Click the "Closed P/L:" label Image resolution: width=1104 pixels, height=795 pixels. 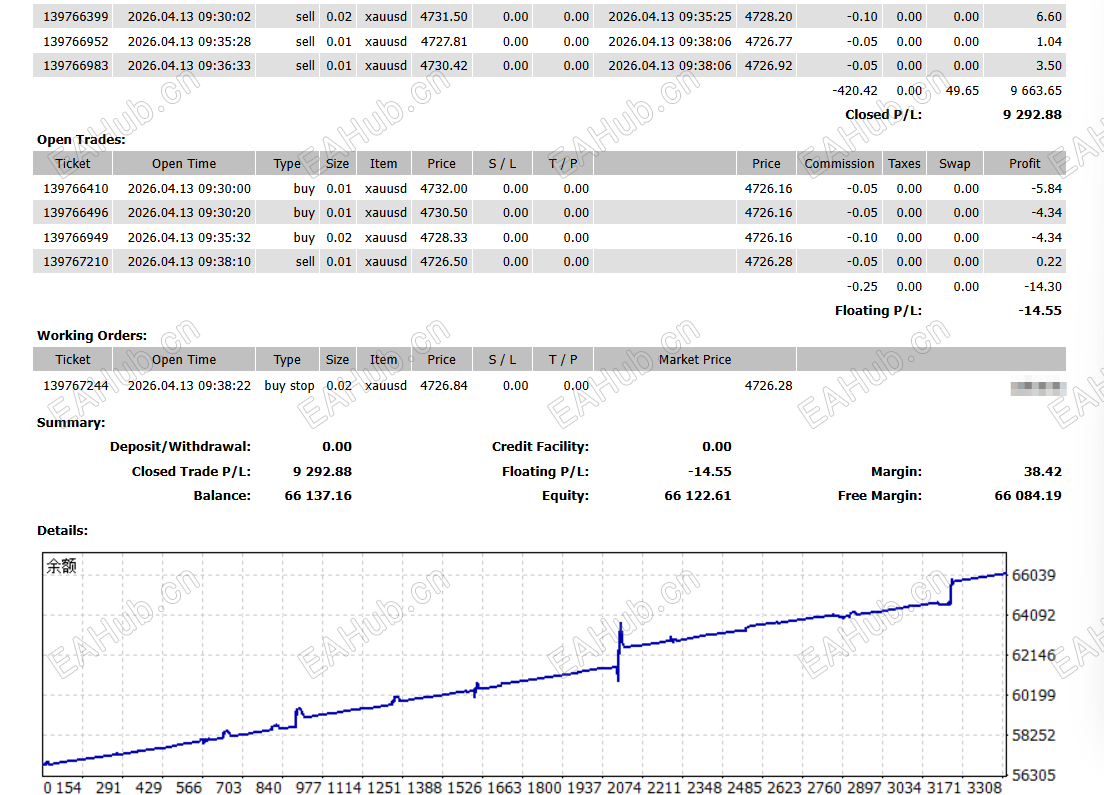[883, 115]
